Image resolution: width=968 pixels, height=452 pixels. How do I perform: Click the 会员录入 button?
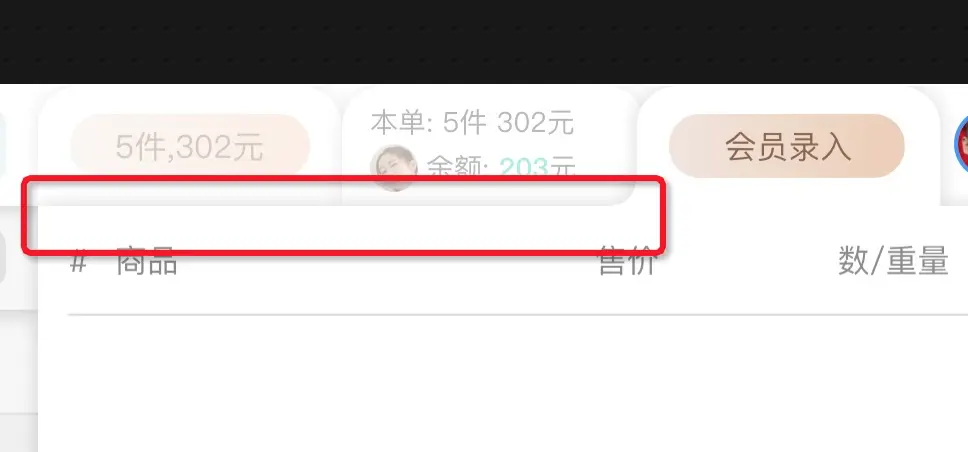(786, 146)
